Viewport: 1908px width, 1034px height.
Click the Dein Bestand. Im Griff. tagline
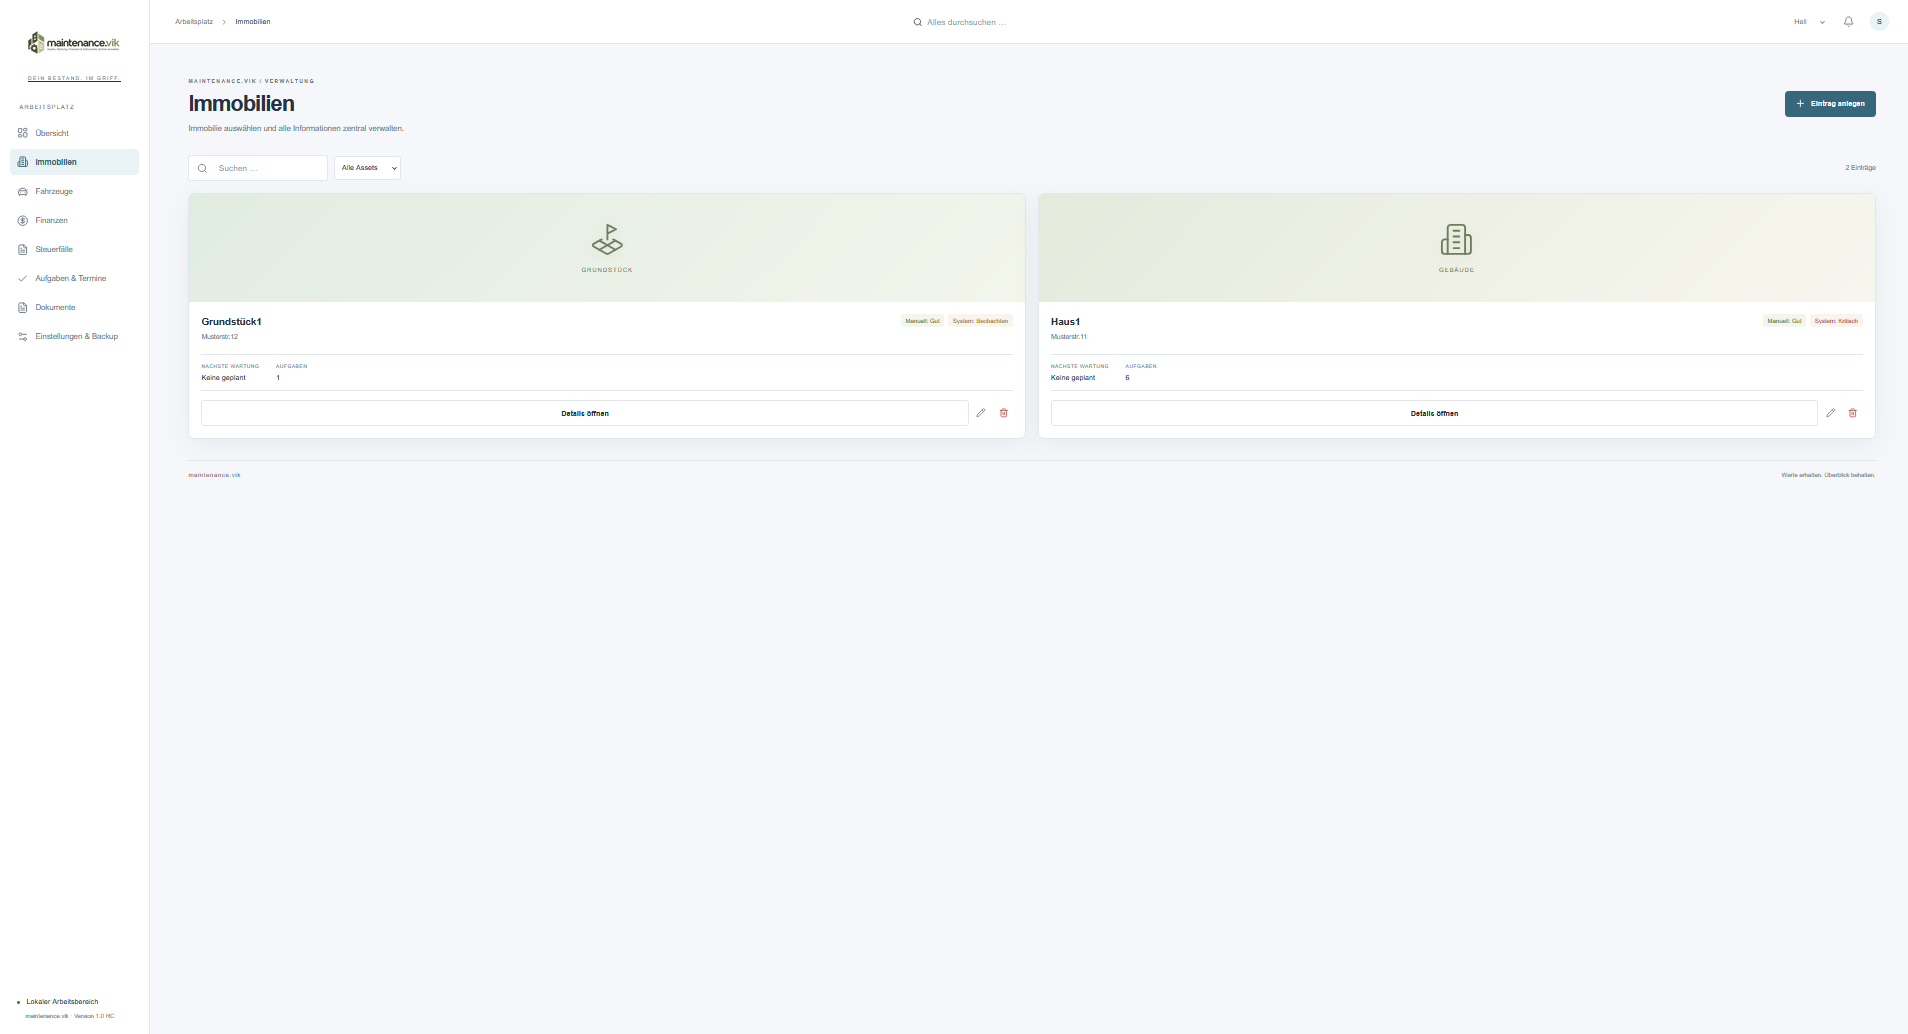pyautogui.click(x=74, y=78)
